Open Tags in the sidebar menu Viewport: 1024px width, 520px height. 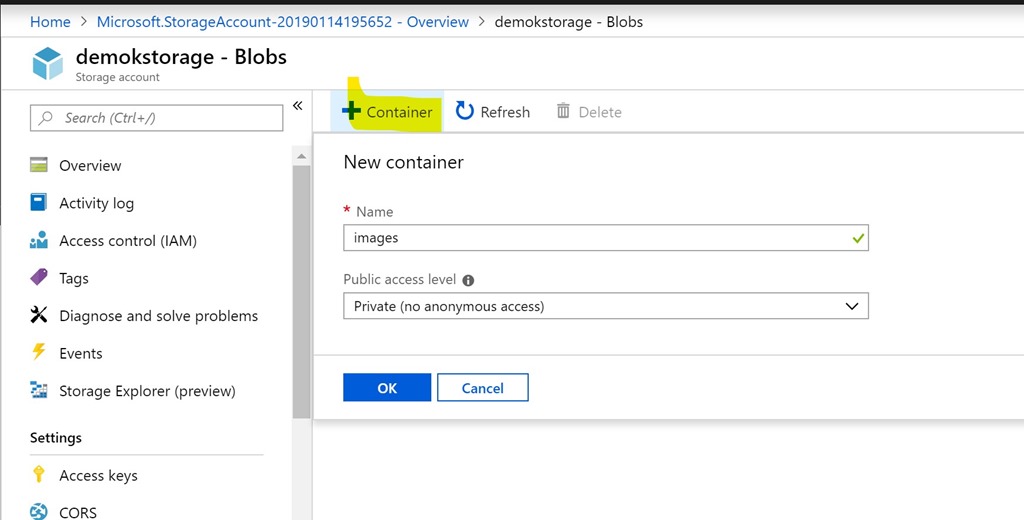click(x=74, y=278)
